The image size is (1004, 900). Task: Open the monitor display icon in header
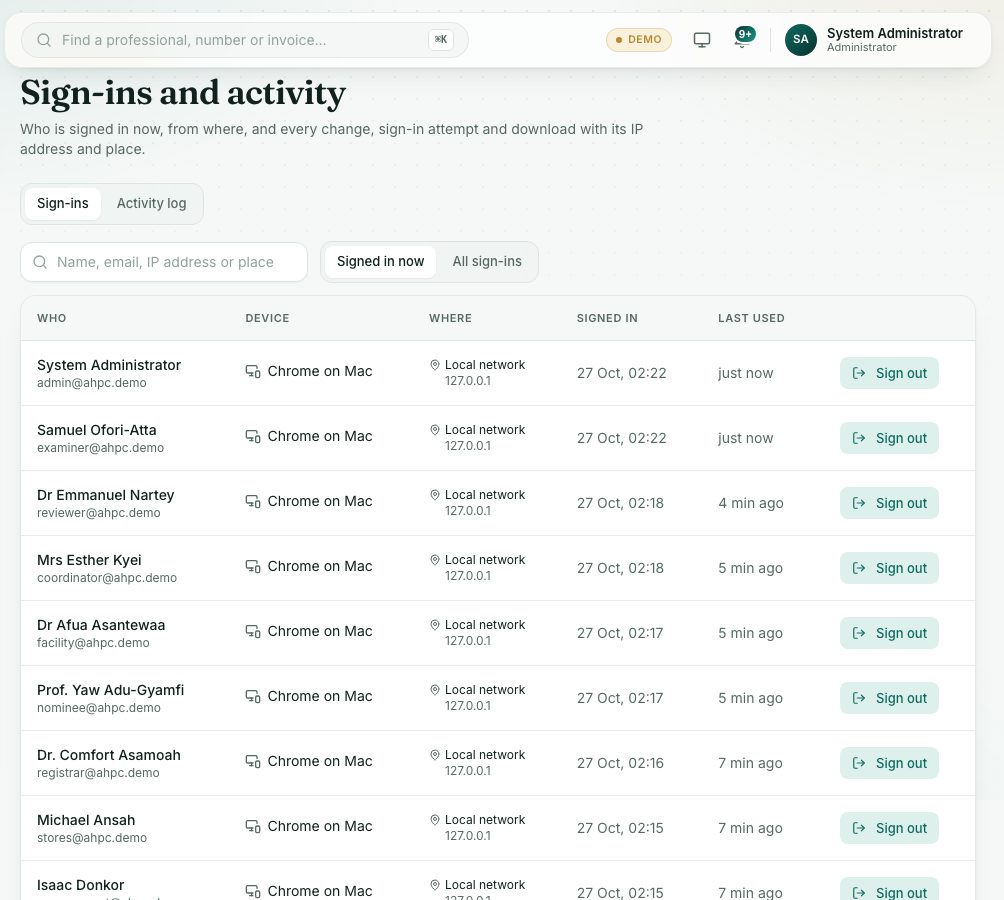click(702, 40)
